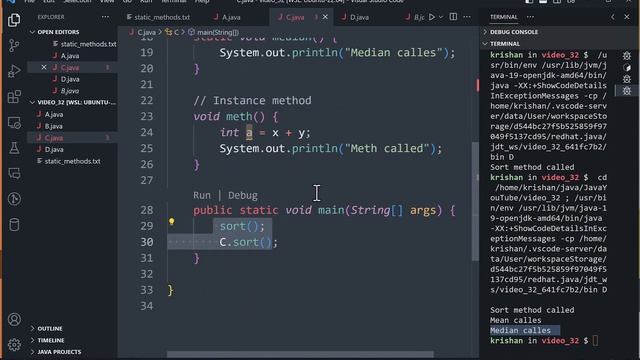Open the Source Control view
640x360 pixels.
14,45
